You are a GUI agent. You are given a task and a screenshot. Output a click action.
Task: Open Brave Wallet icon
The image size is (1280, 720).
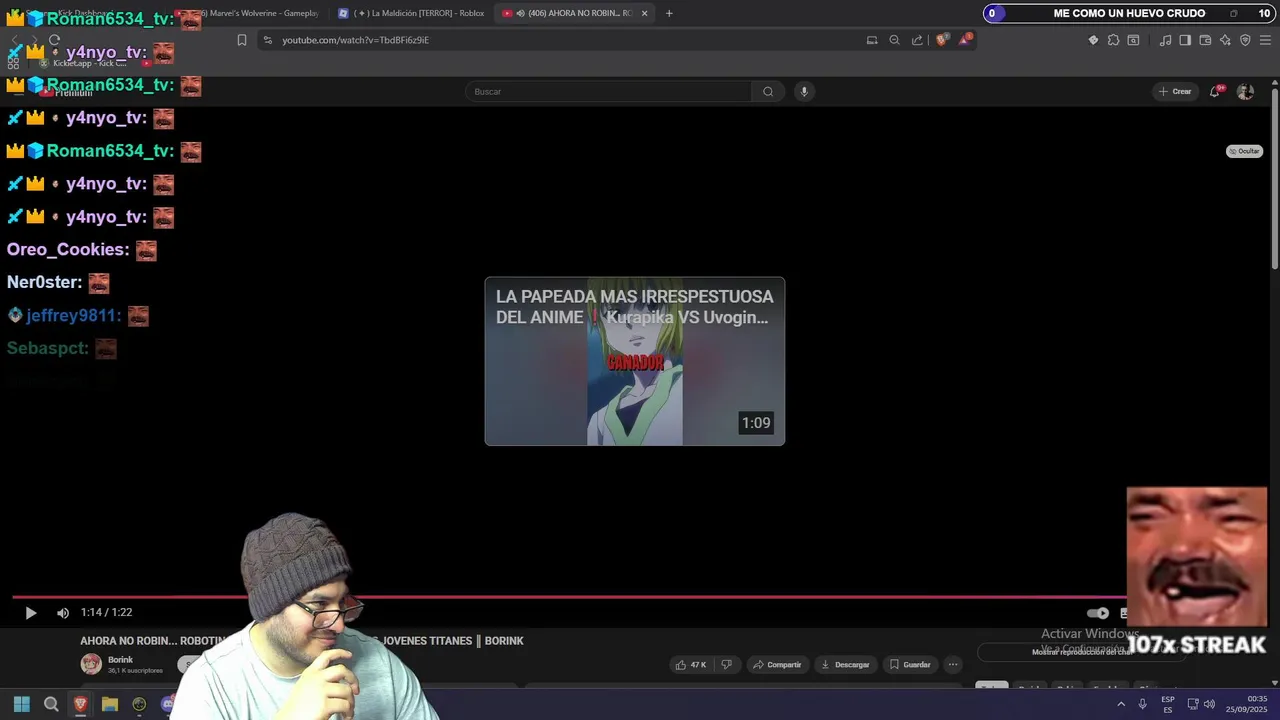pos(1205,40)
